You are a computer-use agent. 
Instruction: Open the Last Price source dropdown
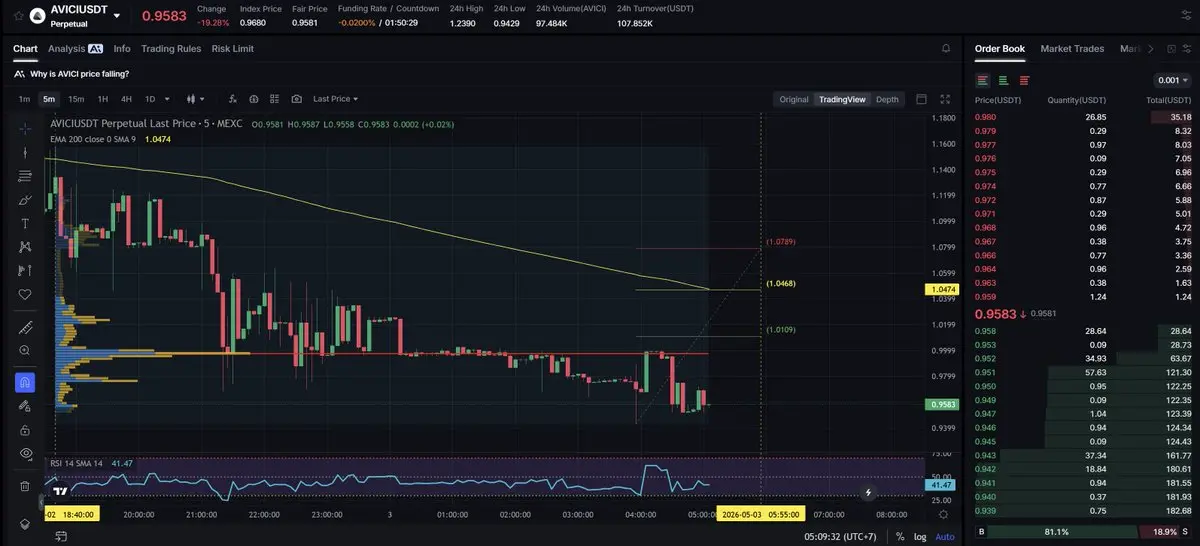click(335, 99)
